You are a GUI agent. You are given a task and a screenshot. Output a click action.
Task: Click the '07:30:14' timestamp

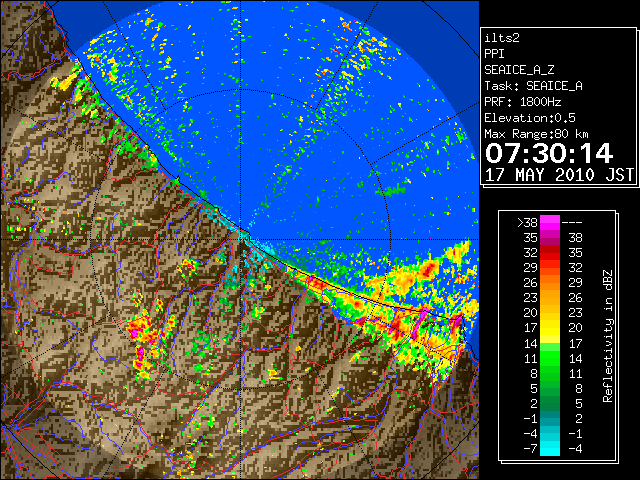click(x=549, y=153)
